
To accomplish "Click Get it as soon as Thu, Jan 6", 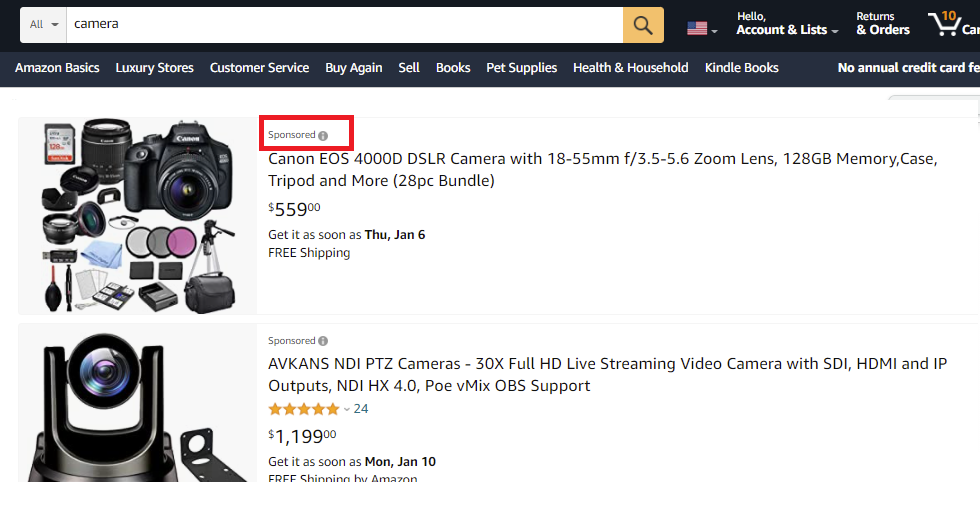I will (x=347, y=234).
